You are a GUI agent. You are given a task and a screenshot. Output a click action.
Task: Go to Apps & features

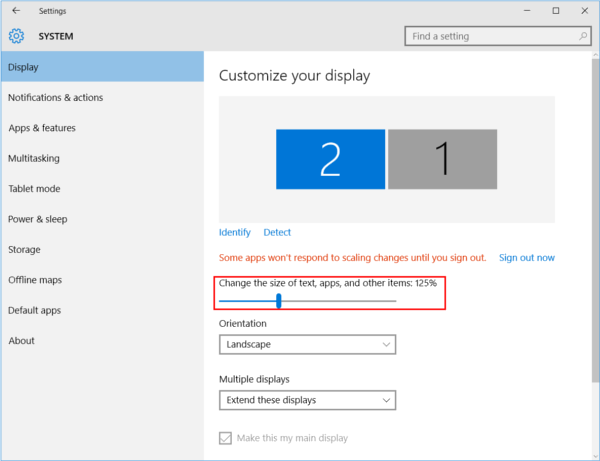click(x=42, y=128)
